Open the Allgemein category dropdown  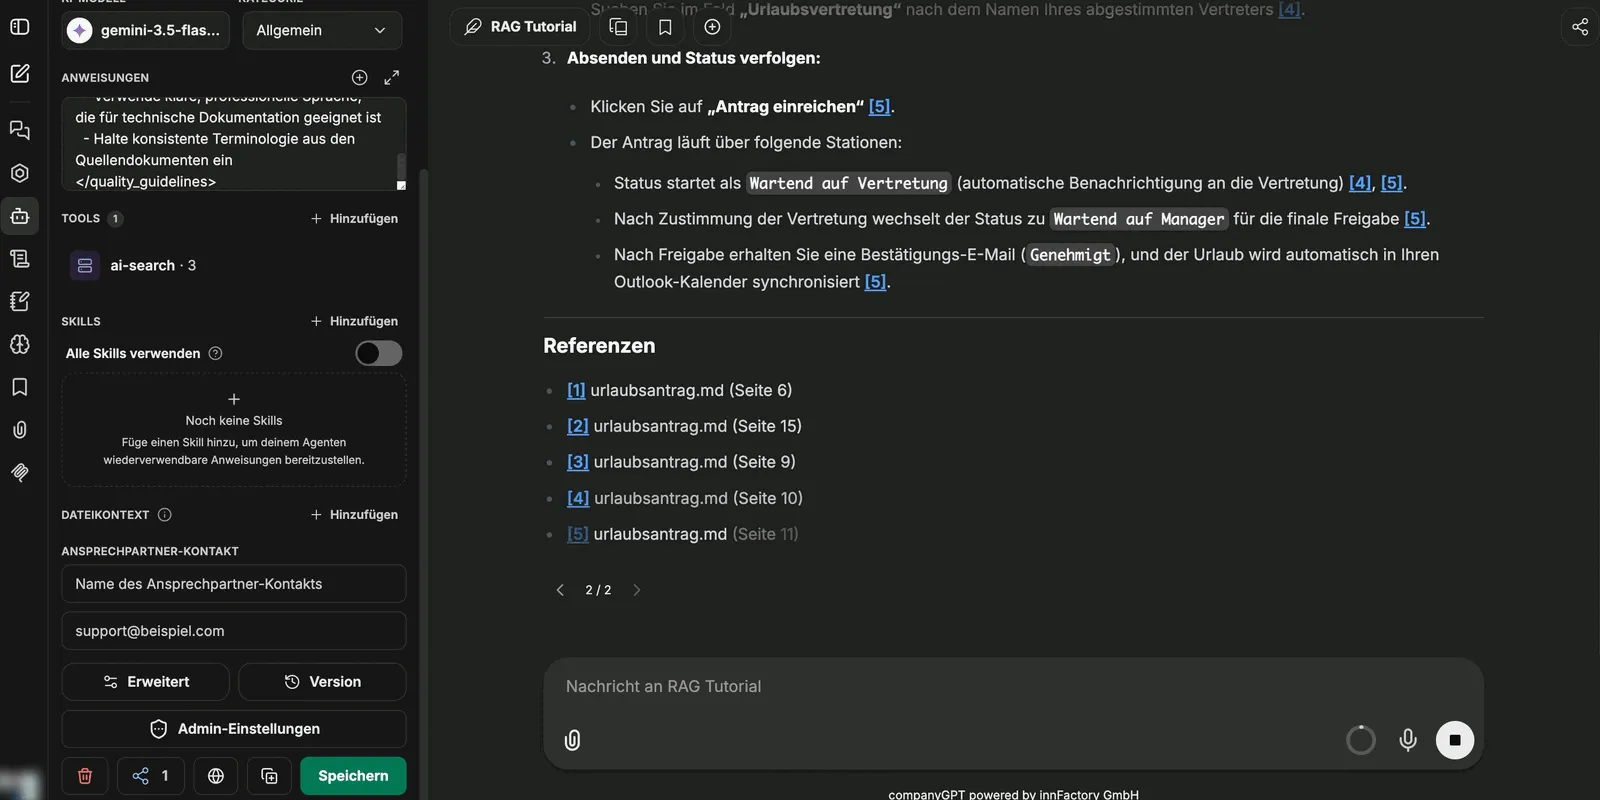click(321, 30)
